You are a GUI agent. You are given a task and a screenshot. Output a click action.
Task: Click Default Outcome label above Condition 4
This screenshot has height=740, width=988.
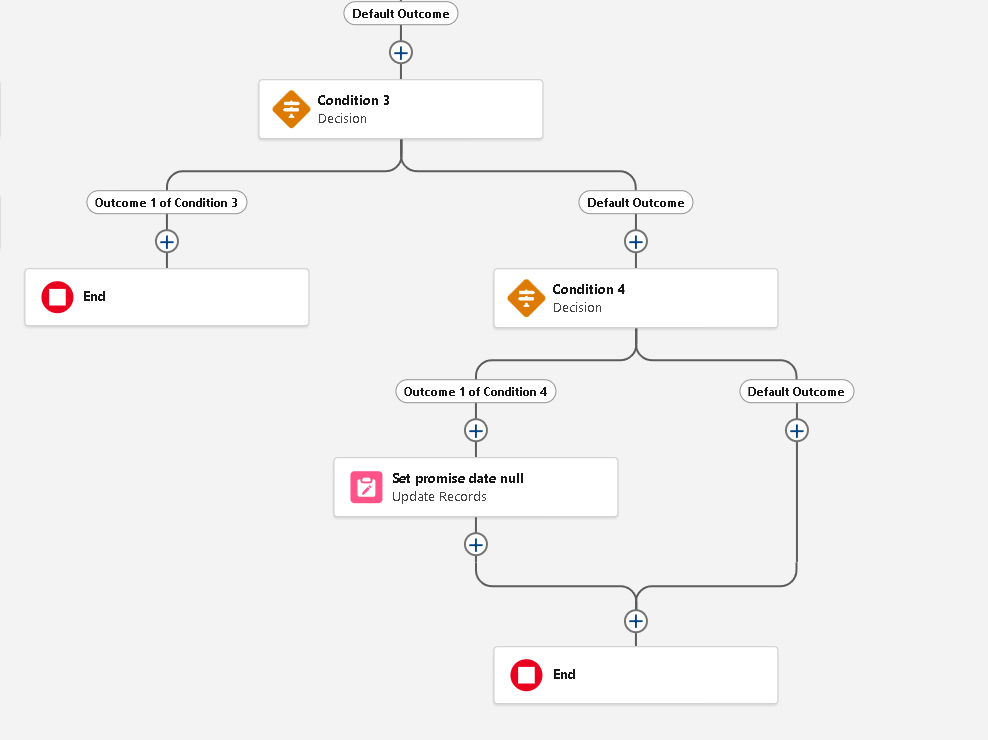pyautogui.click(x=636, y=203)
